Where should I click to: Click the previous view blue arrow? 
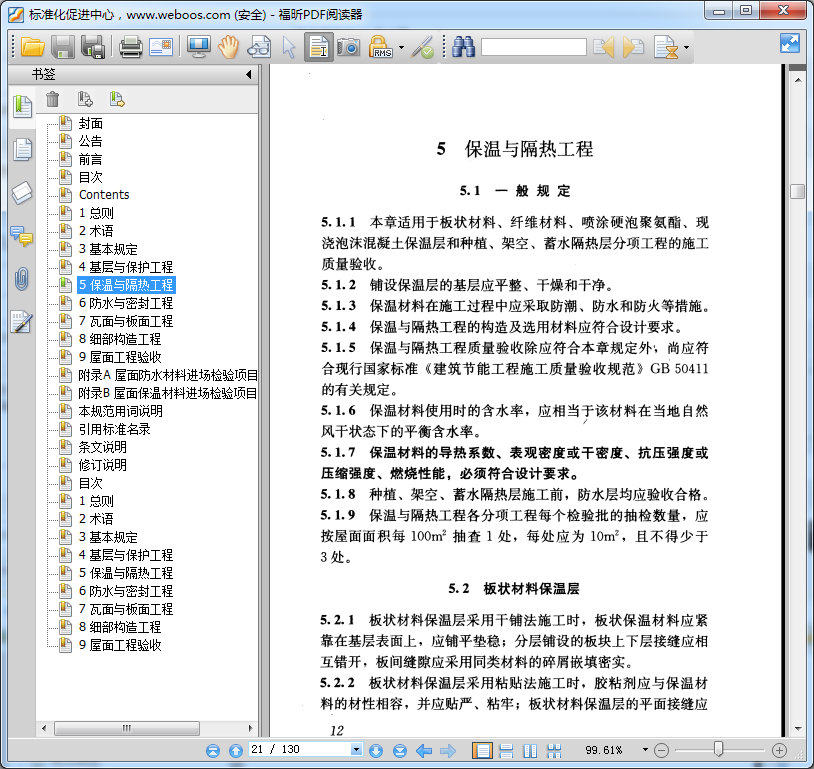(424, 751)
